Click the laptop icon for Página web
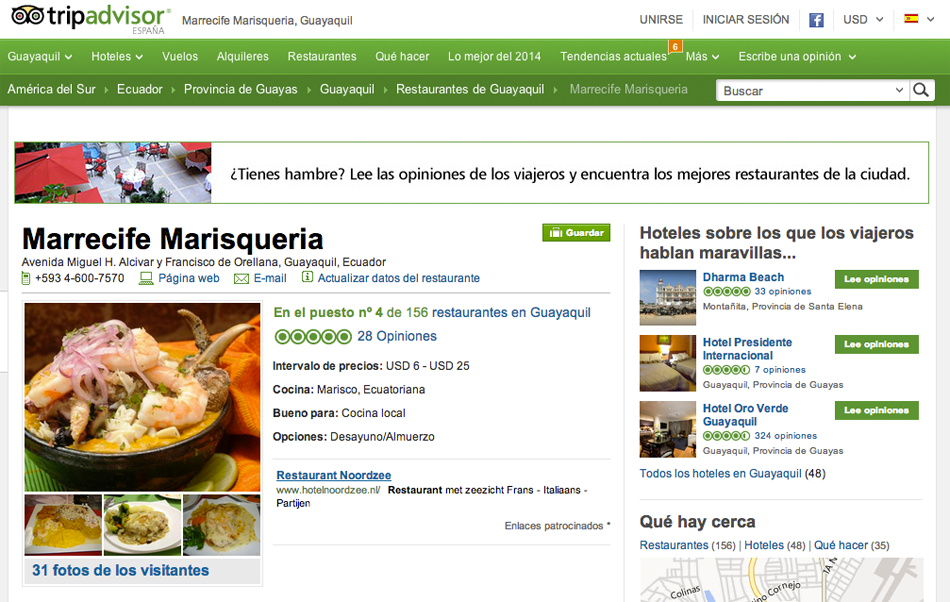 [146, 278]
